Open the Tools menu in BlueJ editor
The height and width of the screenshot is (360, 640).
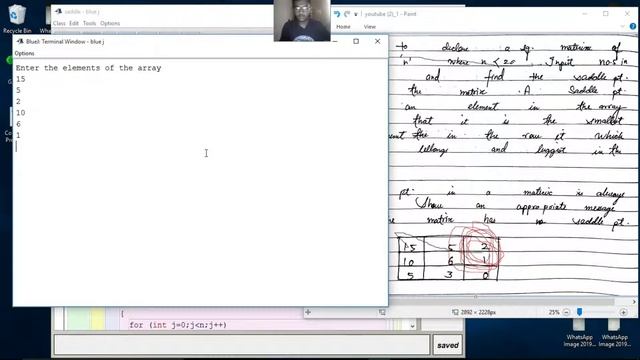click(x=89, y=23)
